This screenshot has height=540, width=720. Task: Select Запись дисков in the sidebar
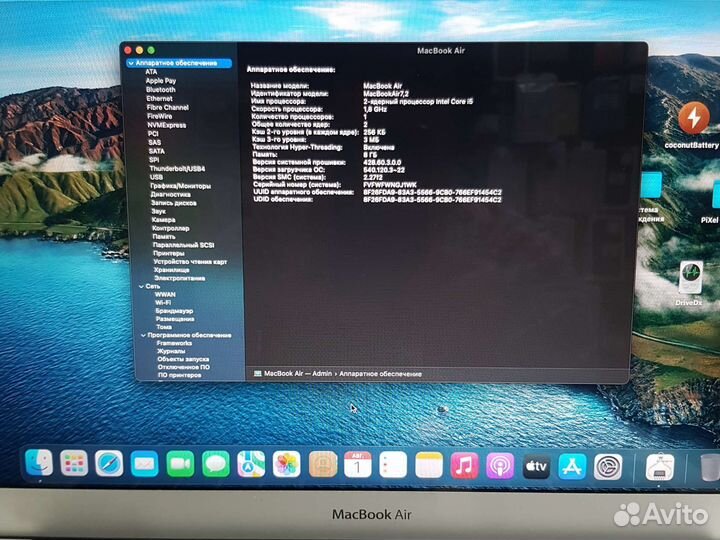pyautogui.click(x=174, y=202)
